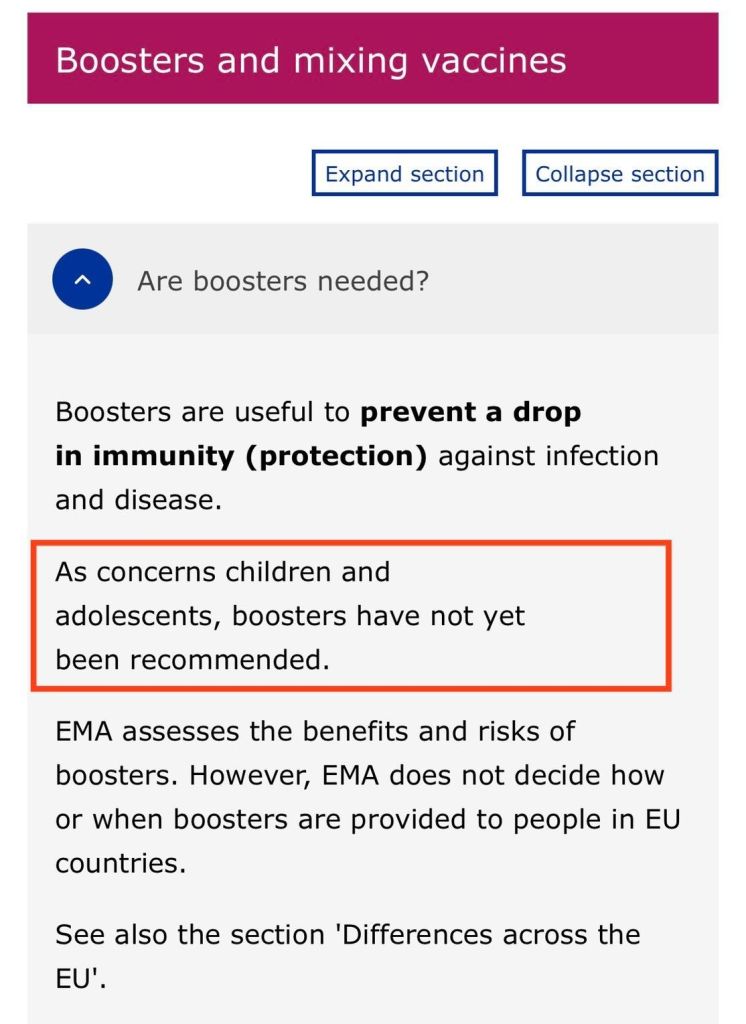Click the bold 'prevent a drop' text
Screen dimensions: 746x1024
point(471,412)
